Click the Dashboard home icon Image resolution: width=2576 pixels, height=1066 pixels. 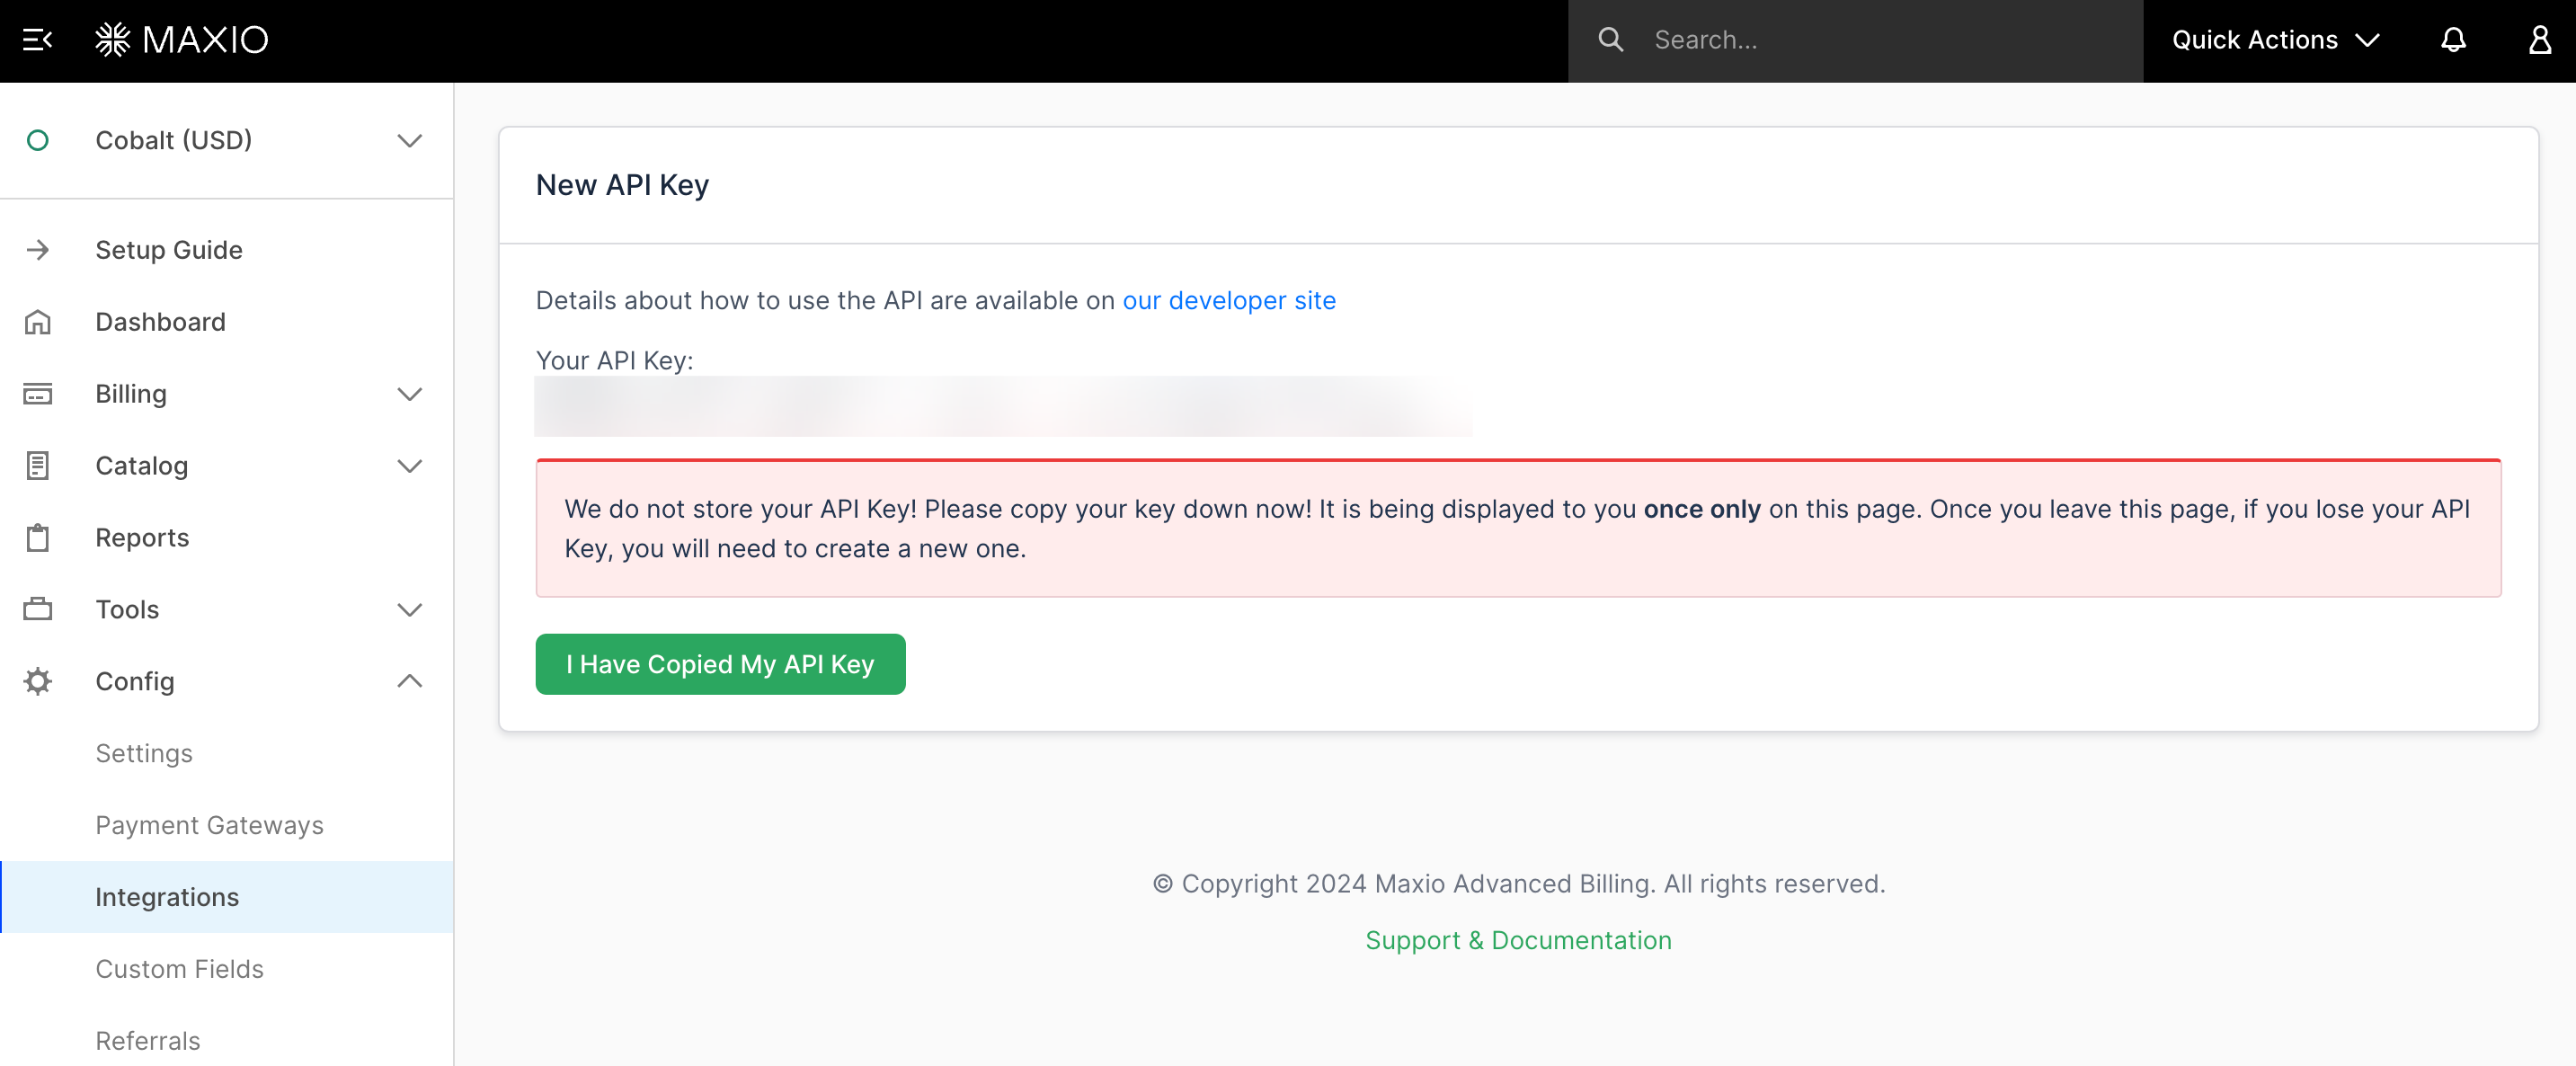pyautogui.click(x=38, y=322)
